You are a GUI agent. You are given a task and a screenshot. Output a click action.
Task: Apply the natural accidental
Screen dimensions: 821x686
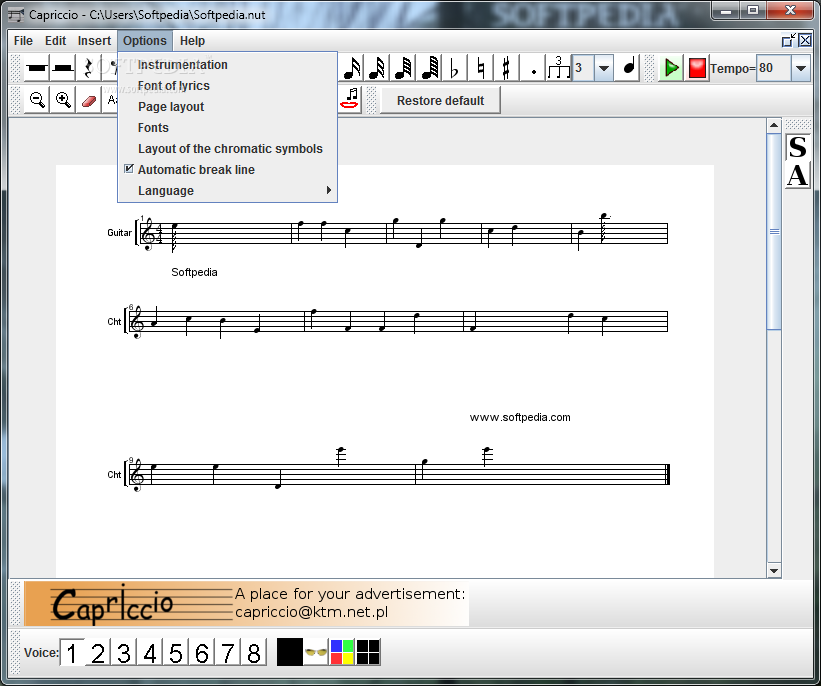coord(480,68)
